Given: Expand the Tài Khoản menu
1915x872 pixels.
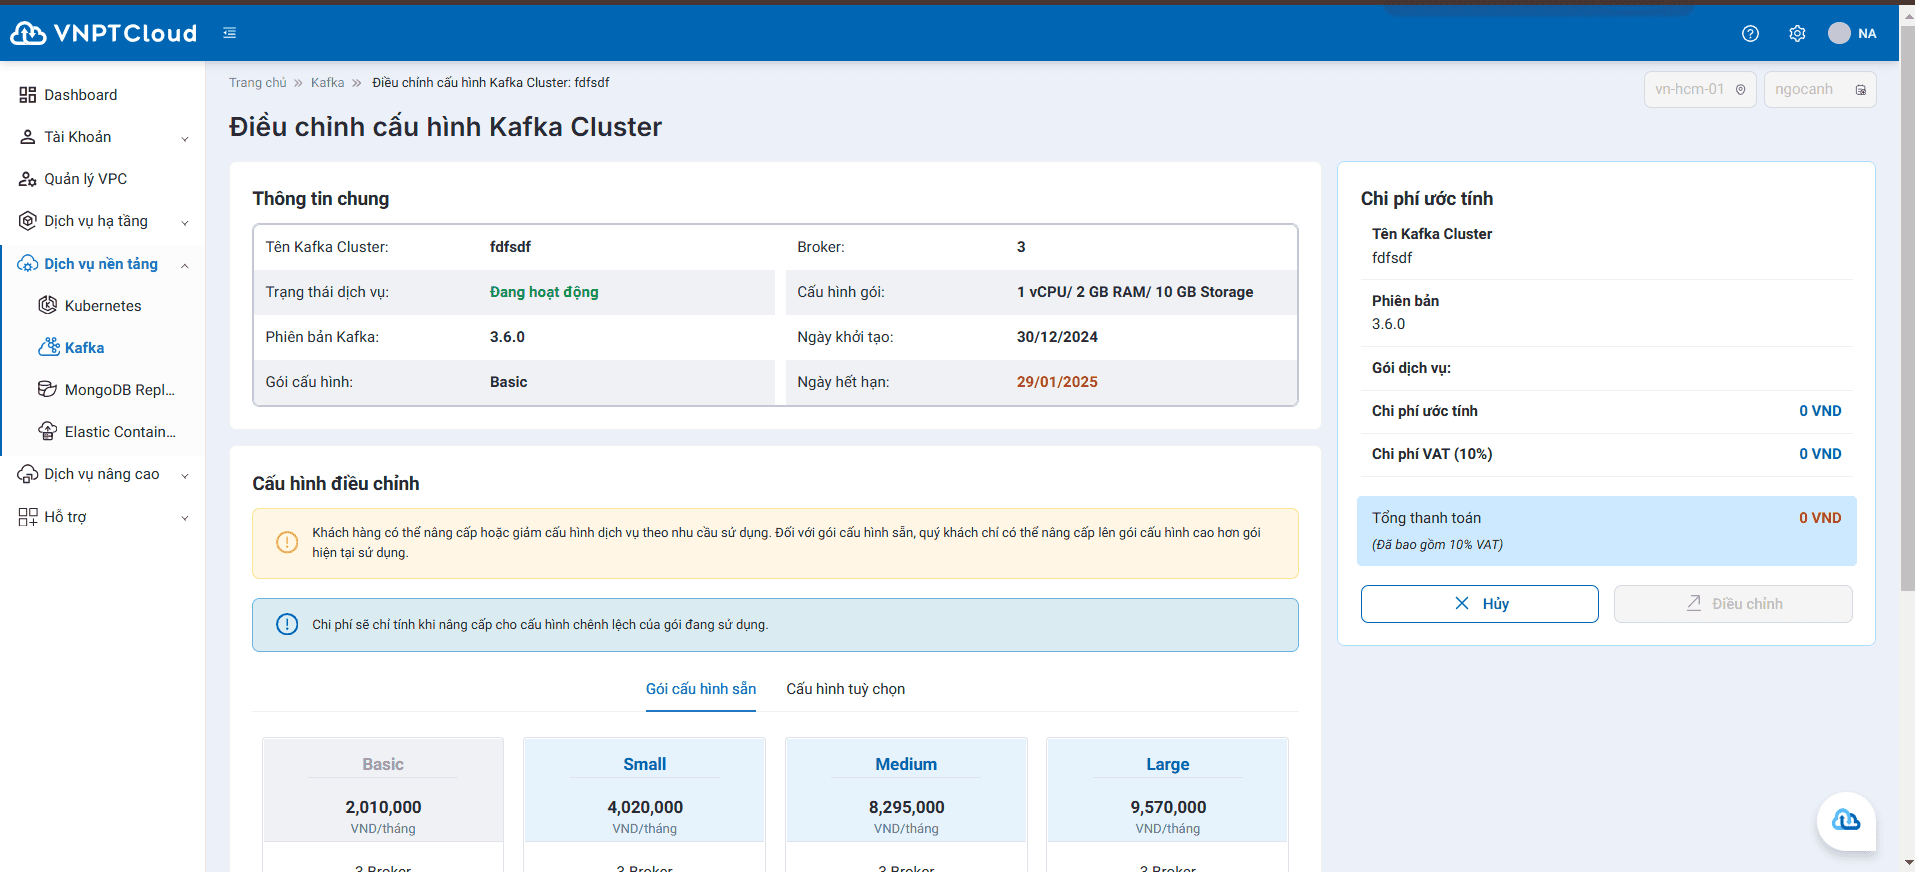Looking at the screenshot, I should pos(103,137).
